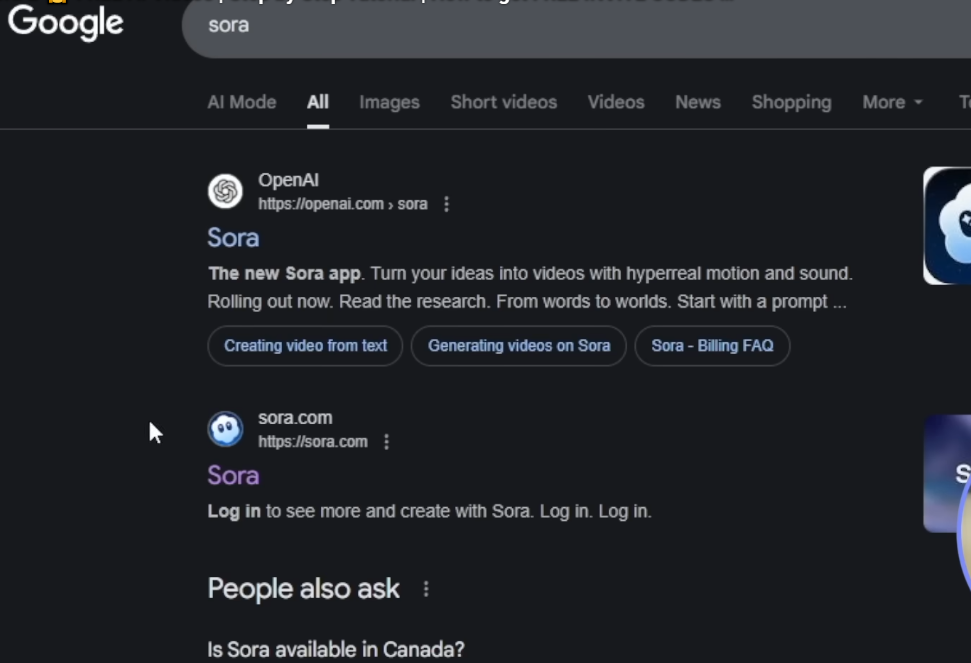
Task: Click the Log in link under sora.com
Action: tap(233, 510)
